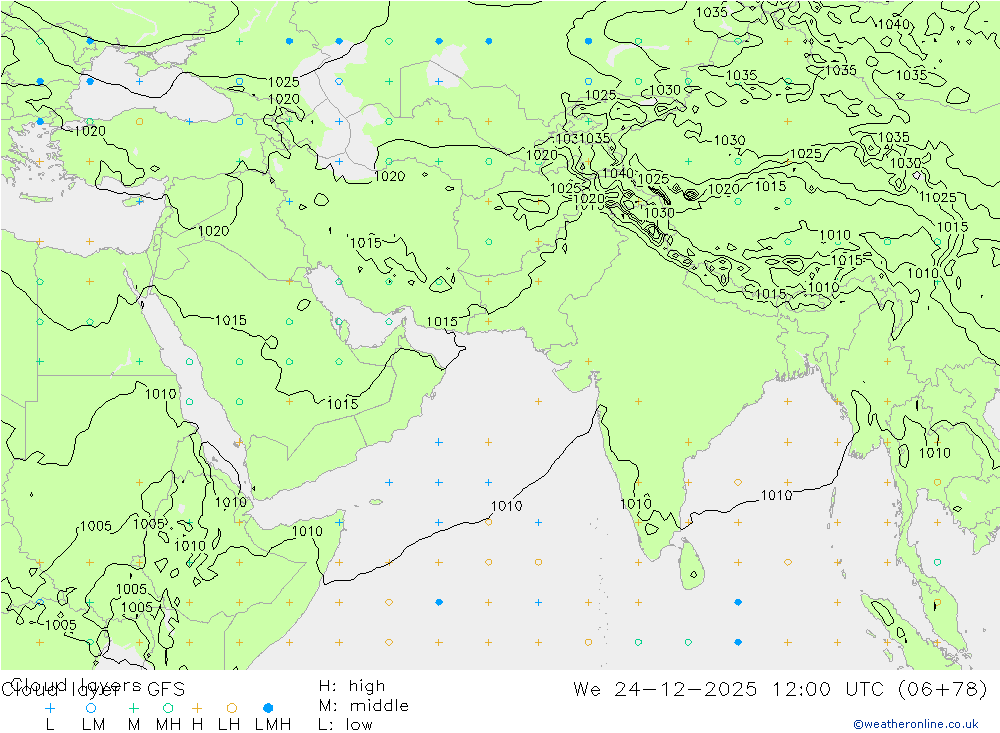Viewport: 1000px width, 733px height.
Task: Select the 'MH' legend label text
Action: (168, 725)
